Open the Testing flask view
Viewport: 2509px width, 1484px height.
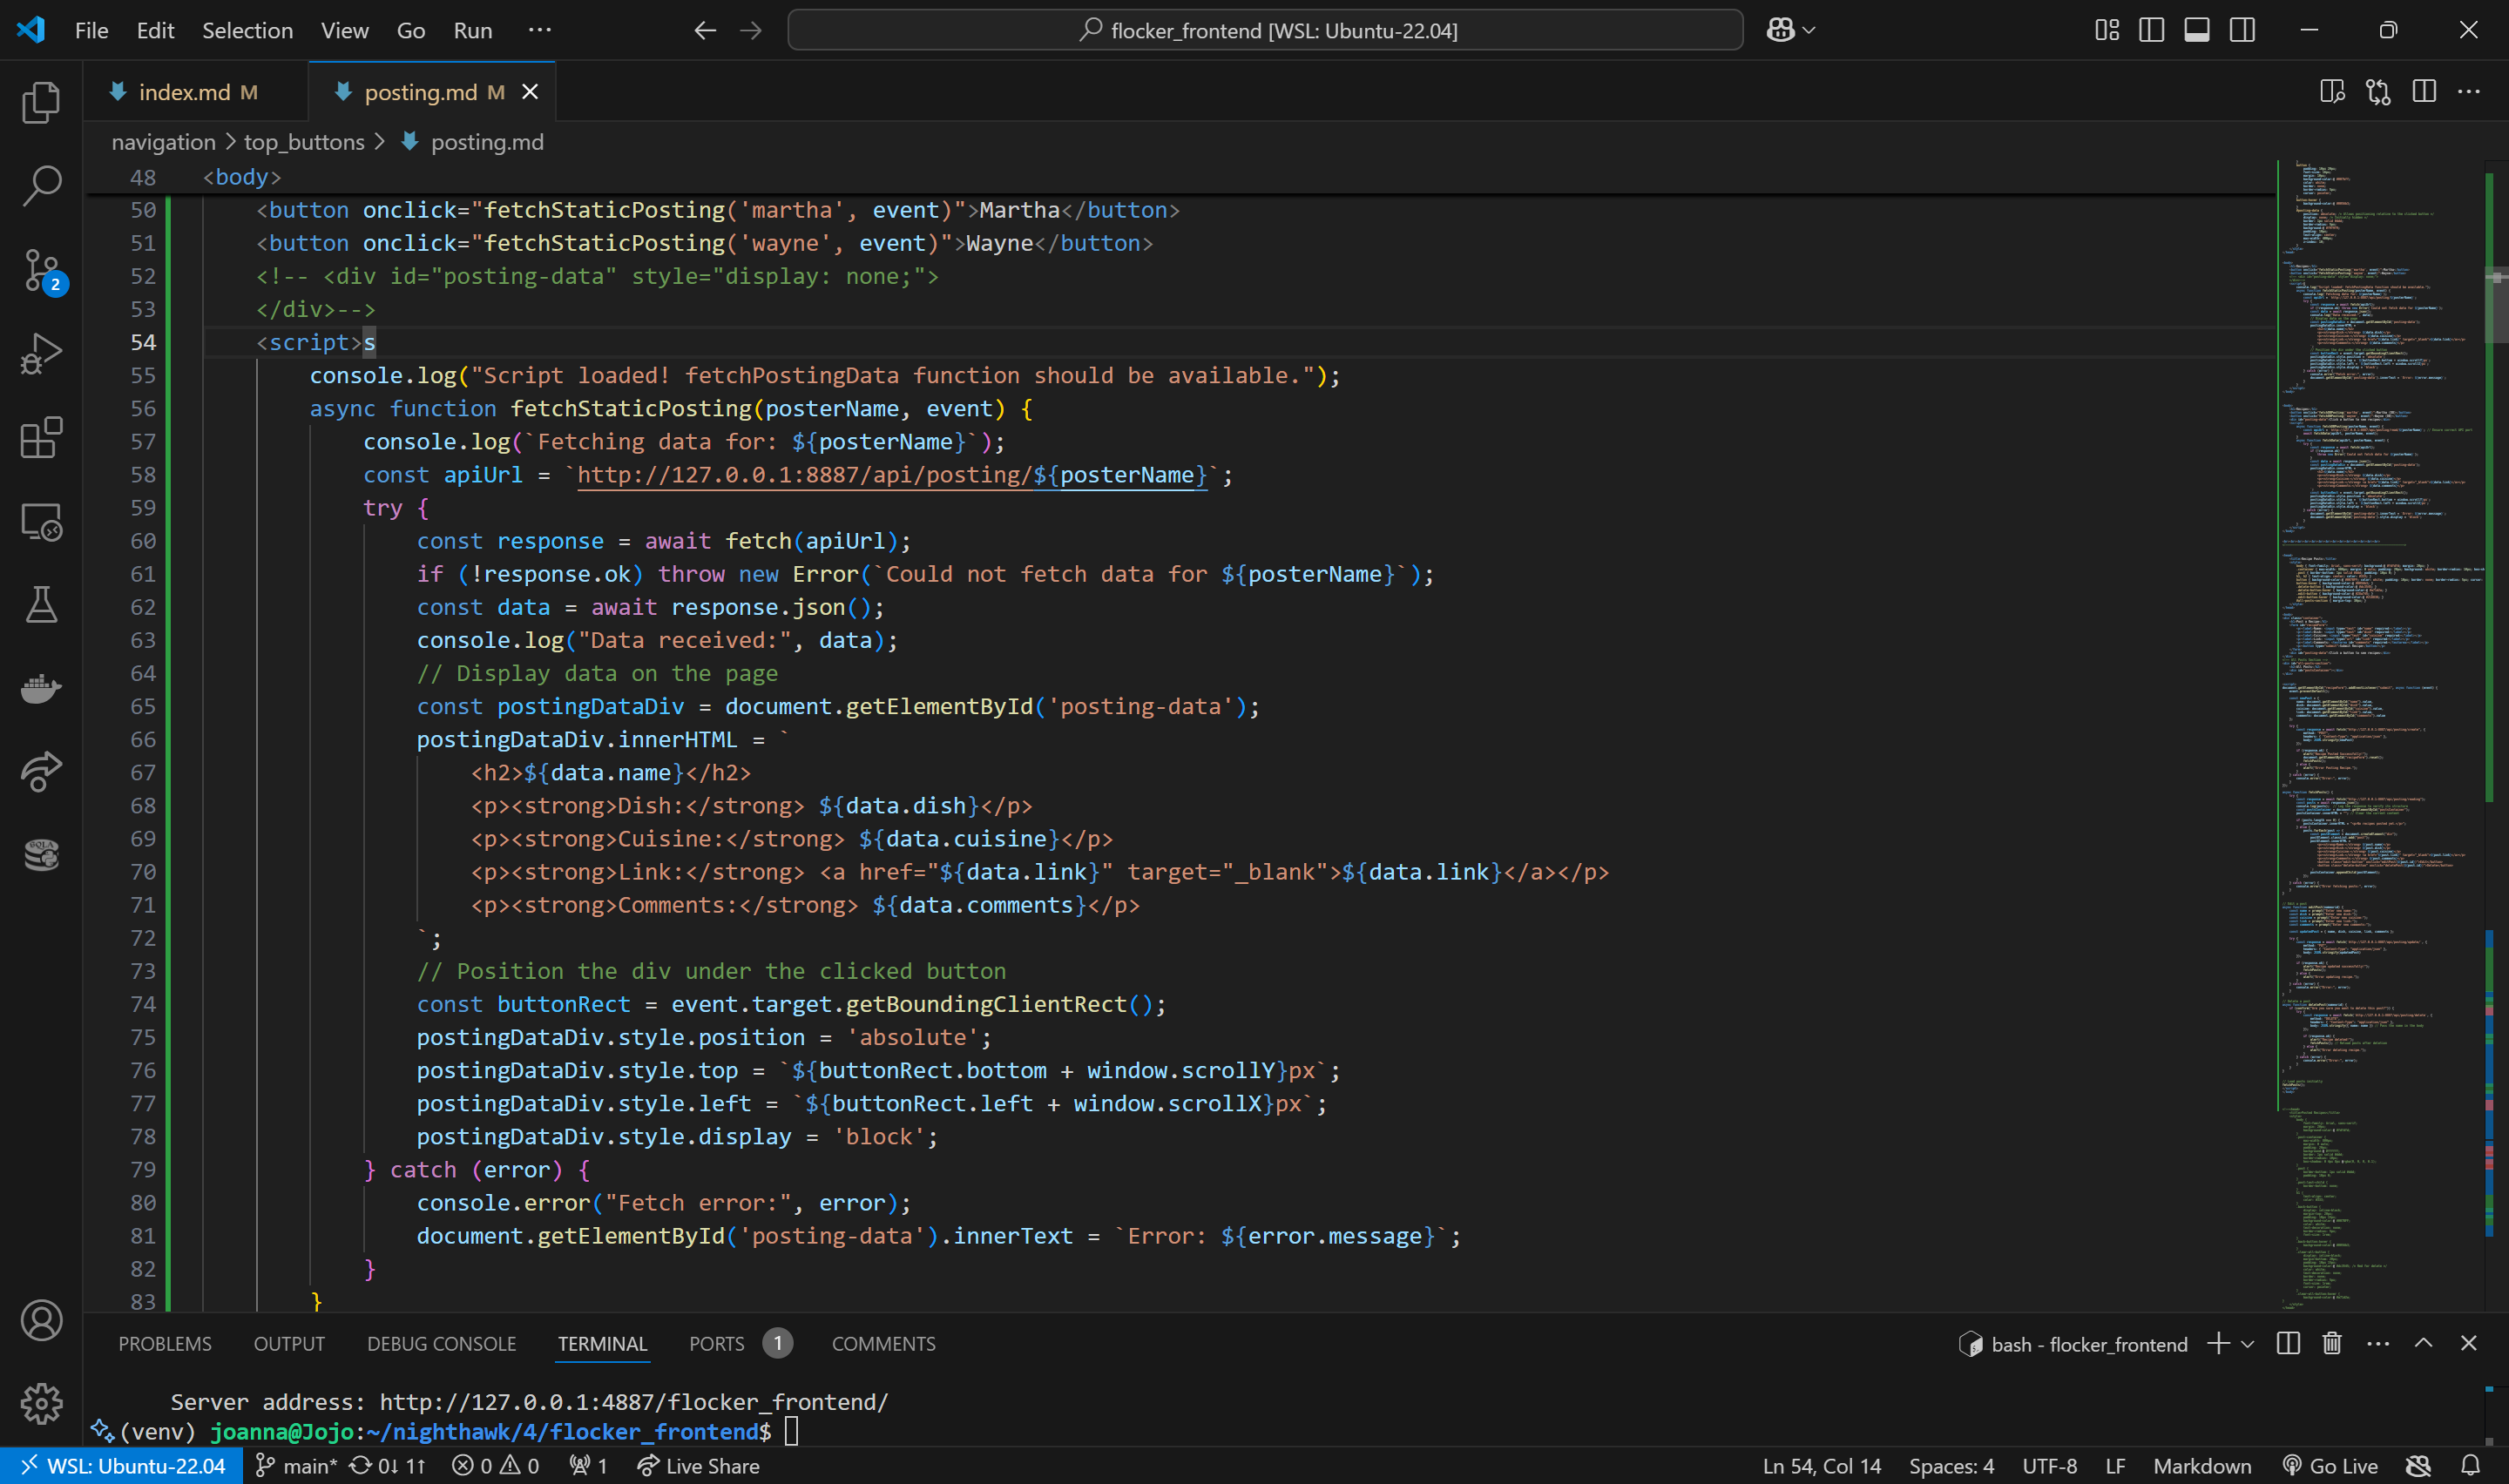pos(41,605)
